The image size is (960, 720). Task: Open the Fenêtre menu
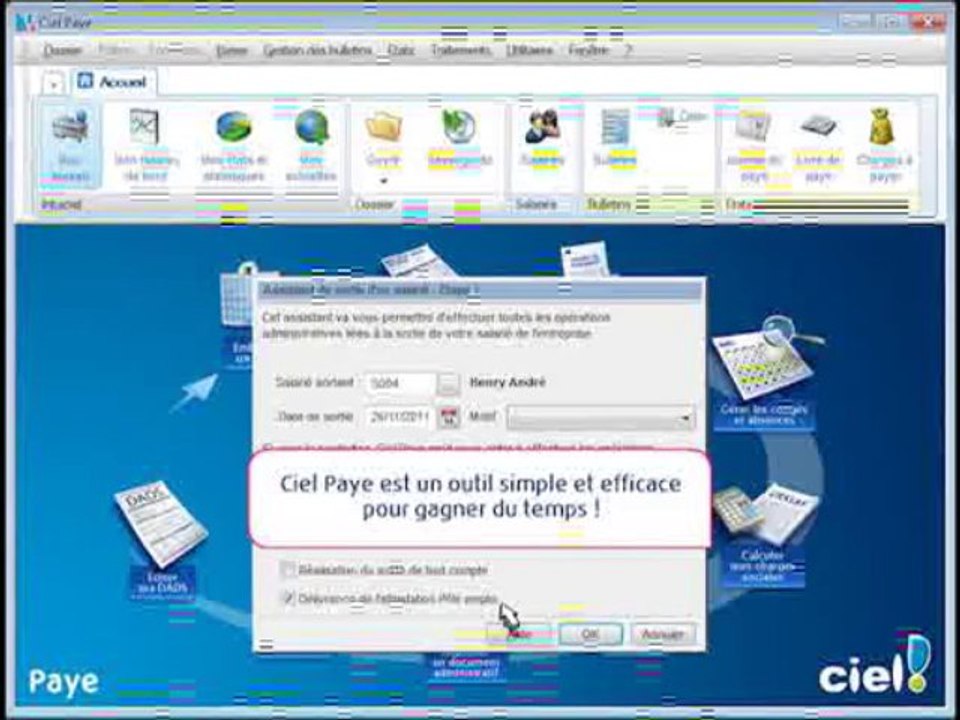(588, 50)
